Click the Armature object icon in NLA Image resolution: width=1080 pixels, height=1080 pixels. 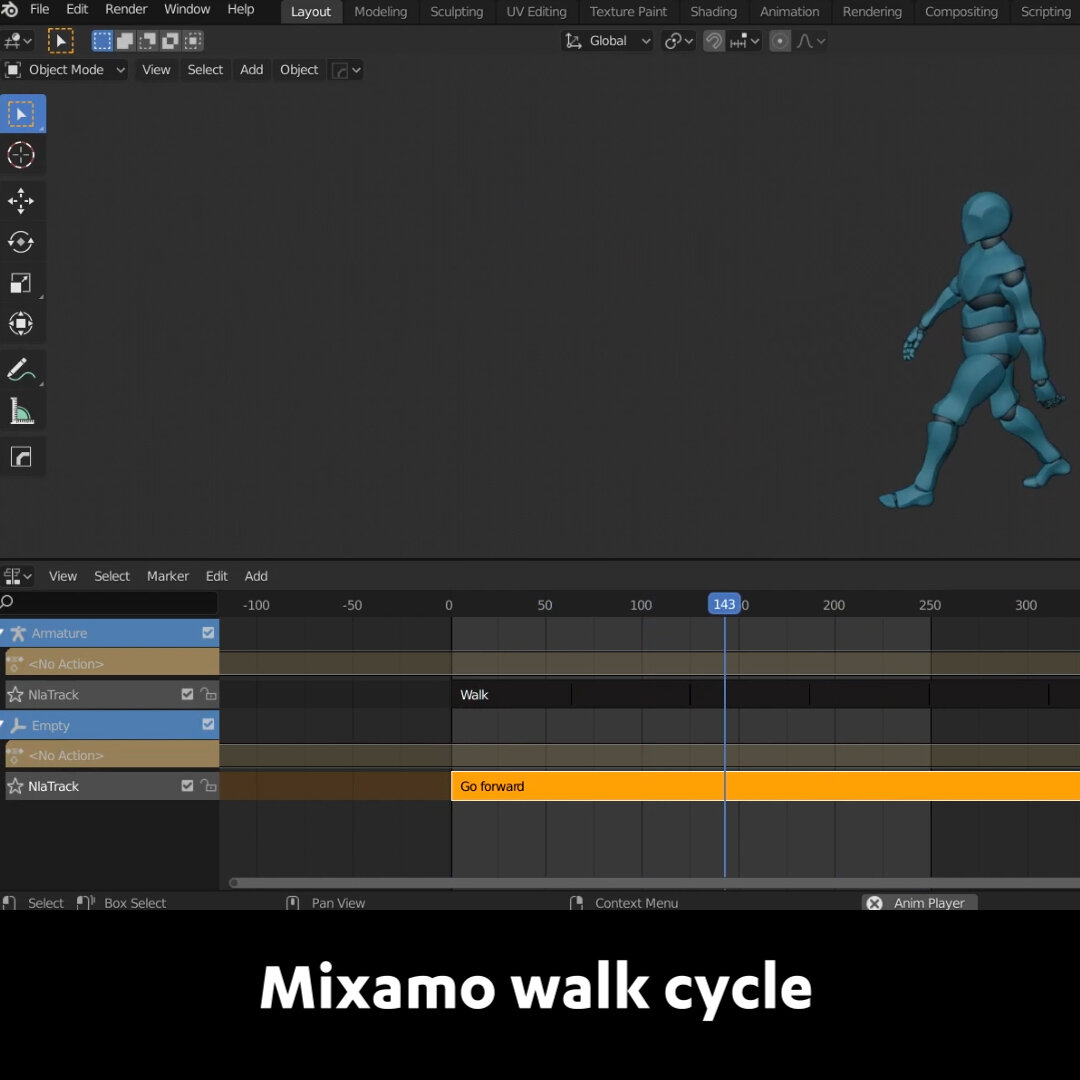pos(19,633)
